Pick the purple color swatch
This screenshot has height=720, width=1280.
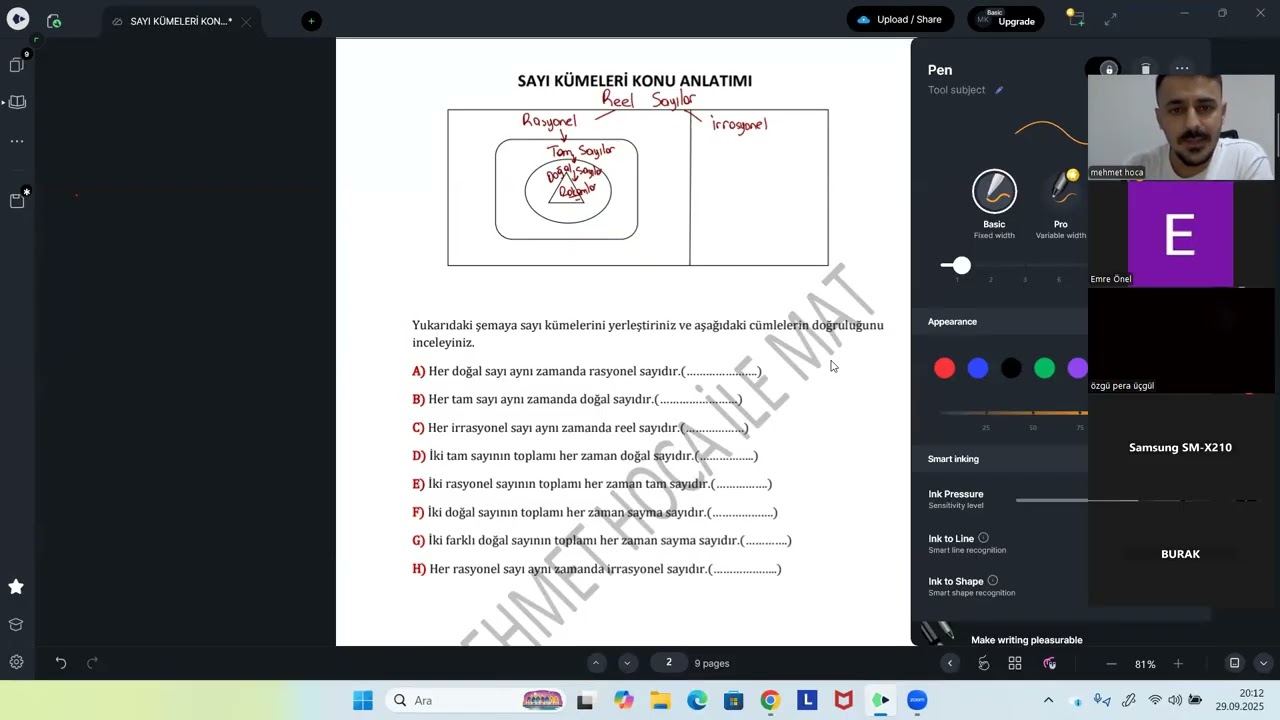(x=1077, y=368)
